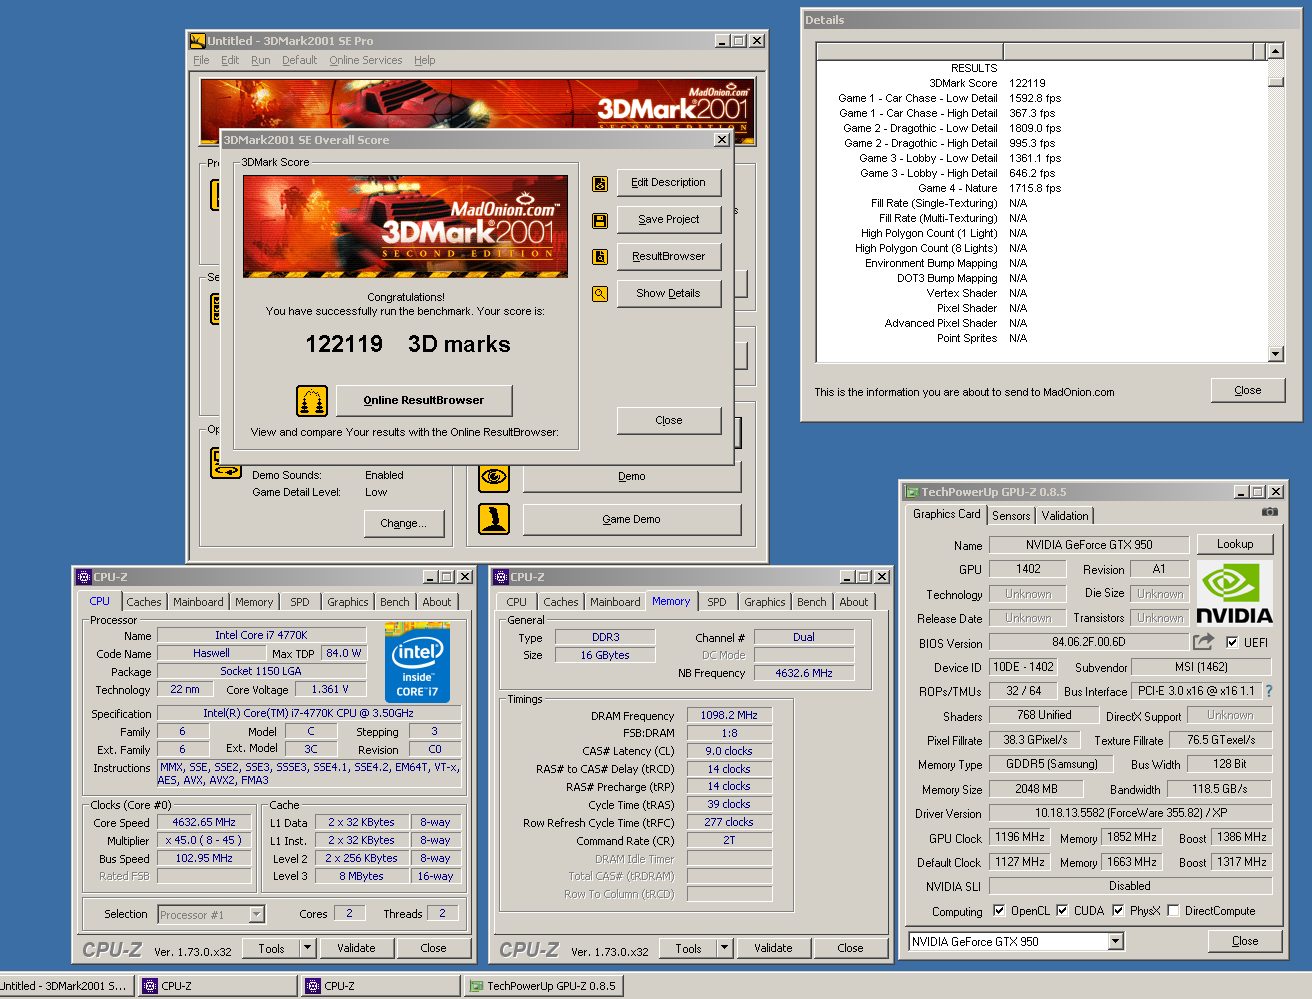The image size is (1312, 999).
Task: Click the 3DMark2001 title bar icon
Action: [198, 41]
